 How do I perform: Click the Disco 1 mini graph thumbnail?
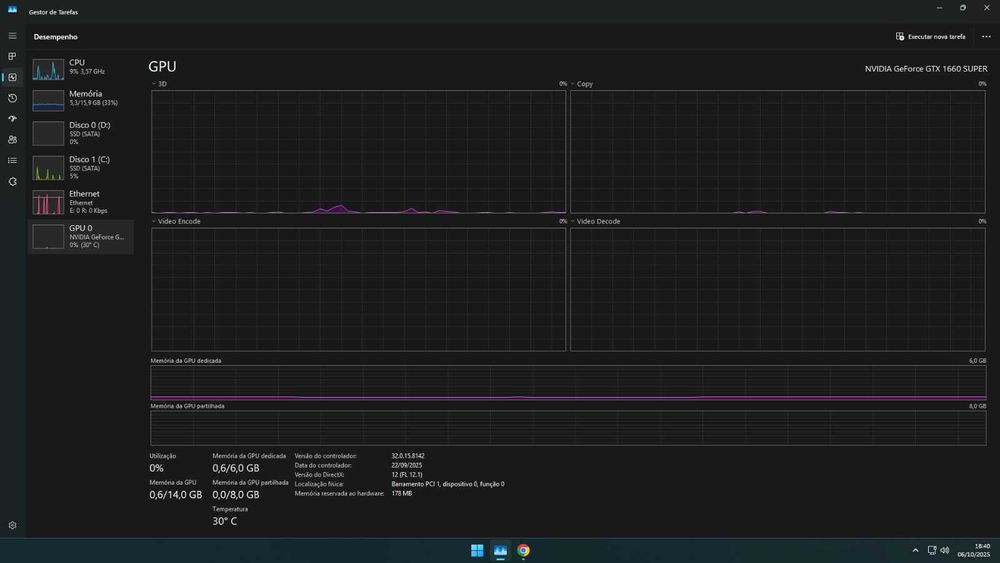click(48, 168)
